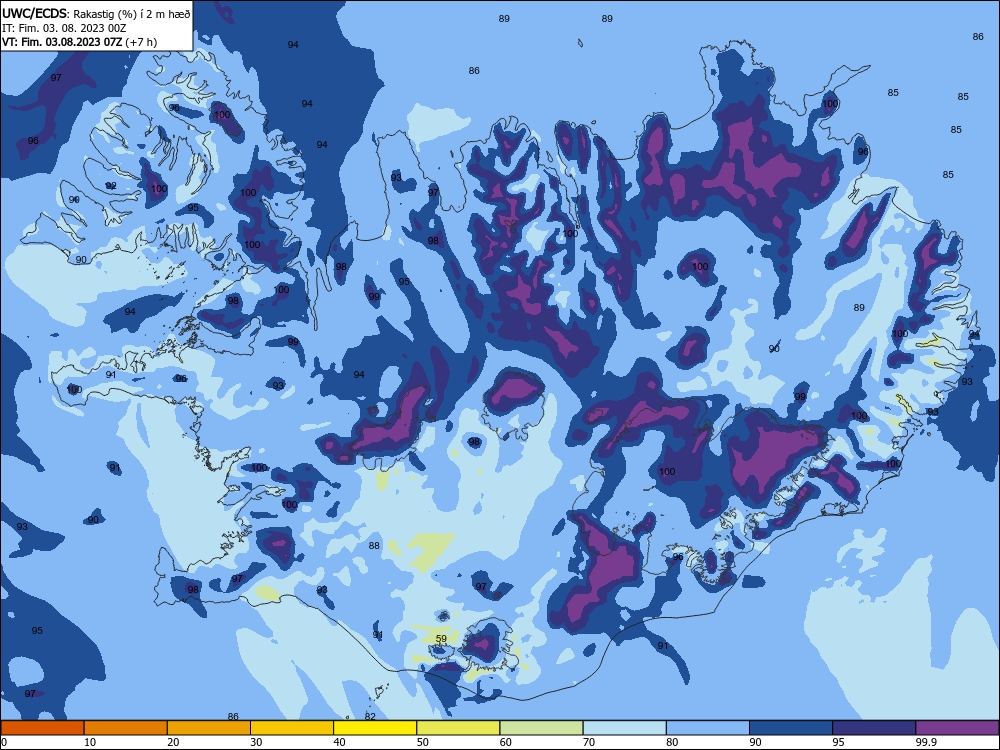The image size is (1000, 750).
Task: Click the legend tick label '10'
Action: tap(90, 742)
